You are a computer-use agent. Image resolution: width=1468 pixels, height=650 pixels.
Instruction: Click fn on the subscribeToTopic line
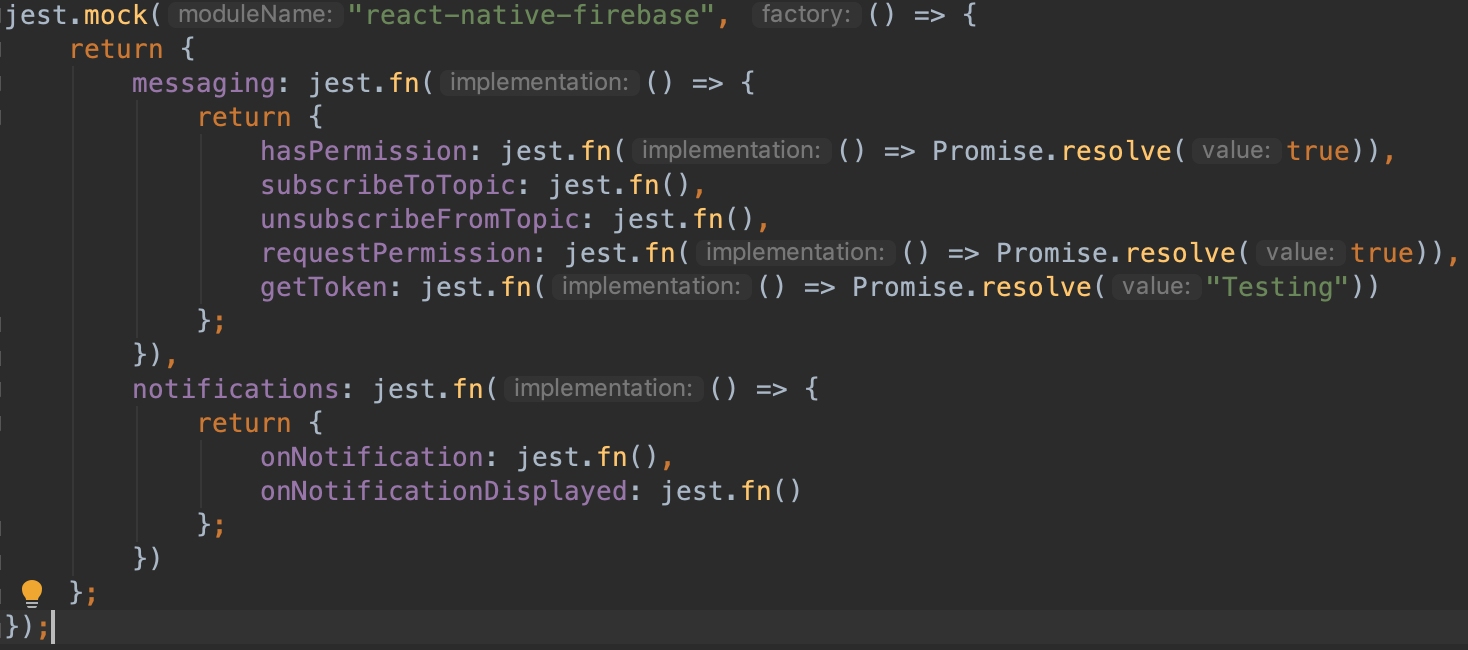coord(645,185)
